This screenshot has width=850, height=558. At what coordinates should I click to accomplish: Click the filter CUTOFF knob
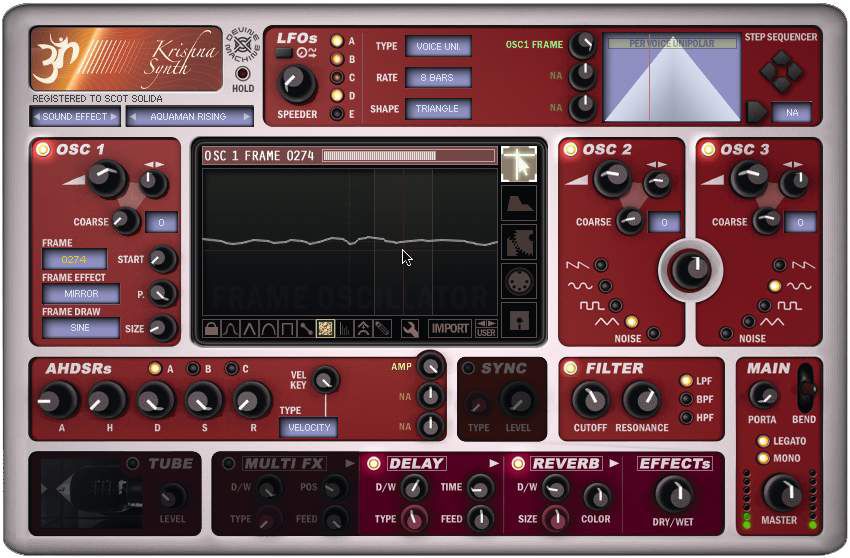point(591,400)
